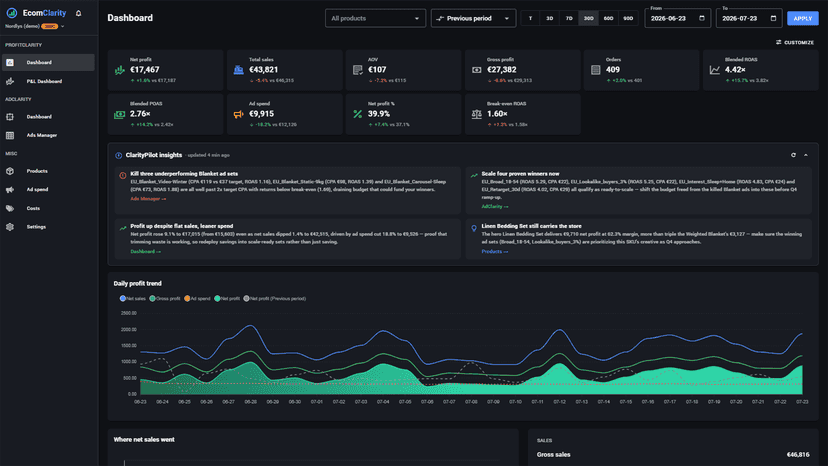The image size is (828, 466).
Task: Open Products menu item
Action: coord(48,171)
